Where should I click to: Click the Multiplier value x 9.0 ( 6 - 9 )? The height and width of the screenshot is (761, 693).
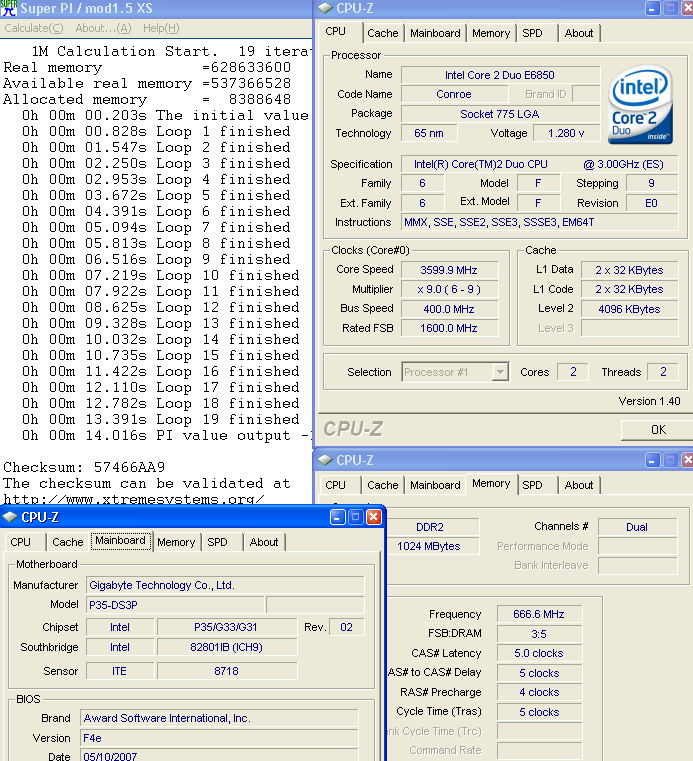[449, 289]
